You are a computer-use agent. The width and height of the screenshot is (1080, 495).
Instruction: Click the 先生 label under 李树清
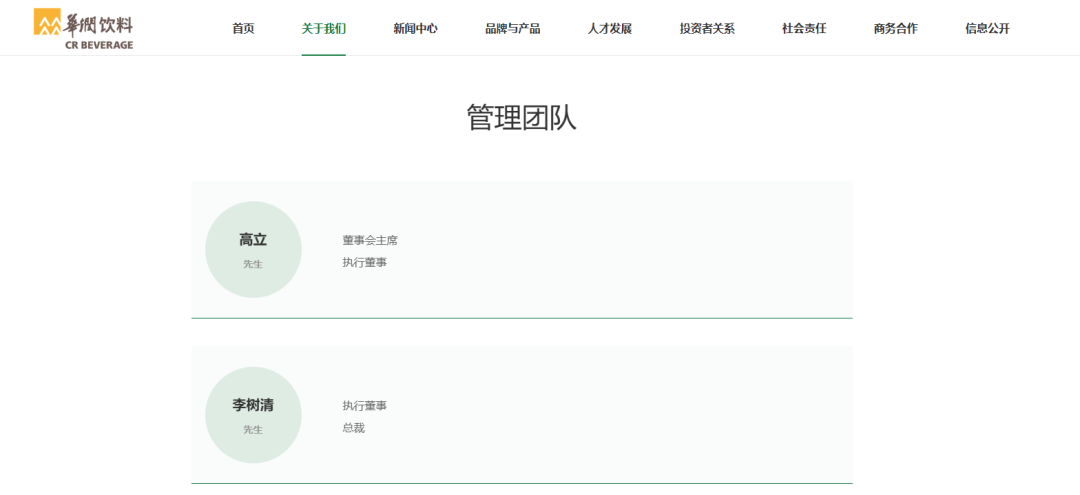coord(253,430)
